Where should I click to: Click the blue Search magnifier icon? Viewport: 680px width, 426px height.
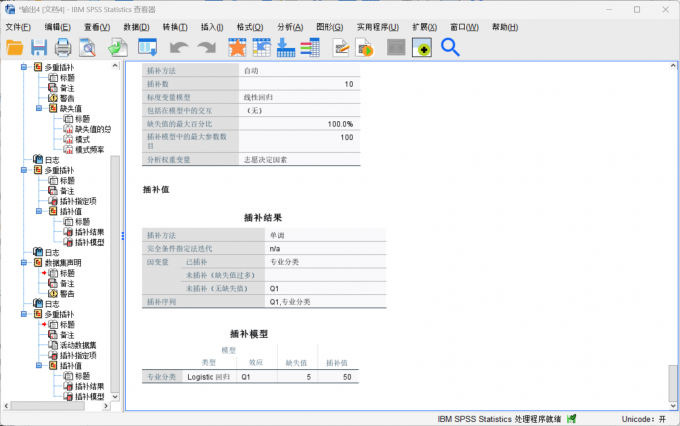click(450, 47)
